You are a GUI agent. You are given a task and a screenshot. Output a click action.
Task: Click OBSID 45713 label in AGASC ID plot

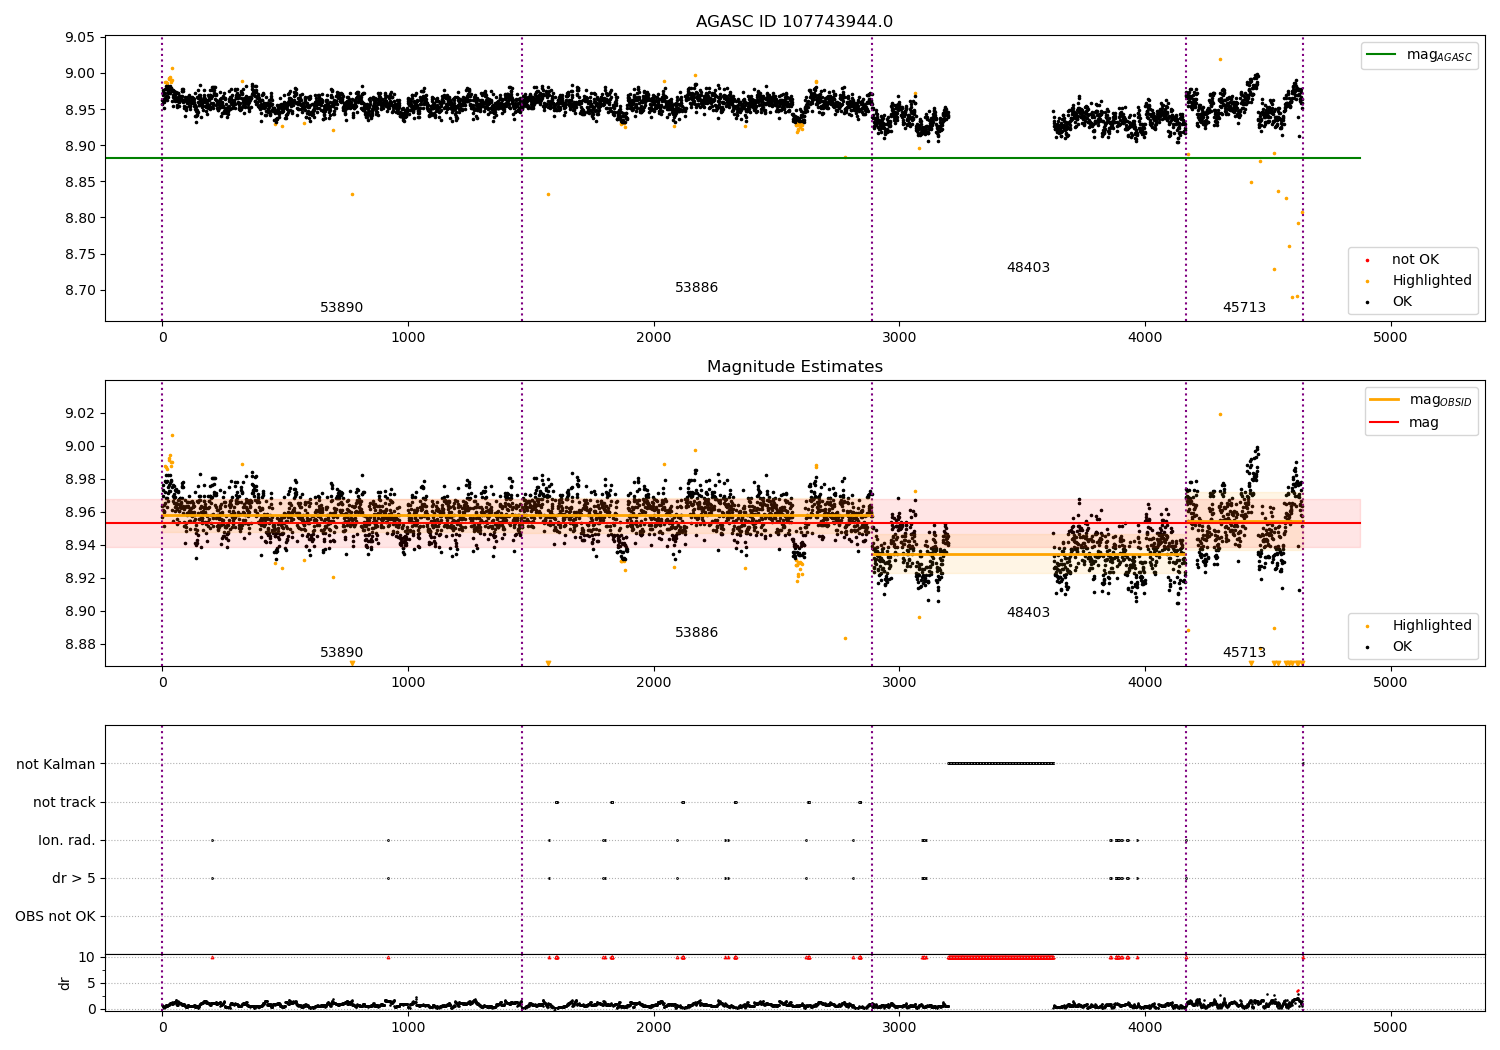pyautogui.click(x=1244, y=308)
